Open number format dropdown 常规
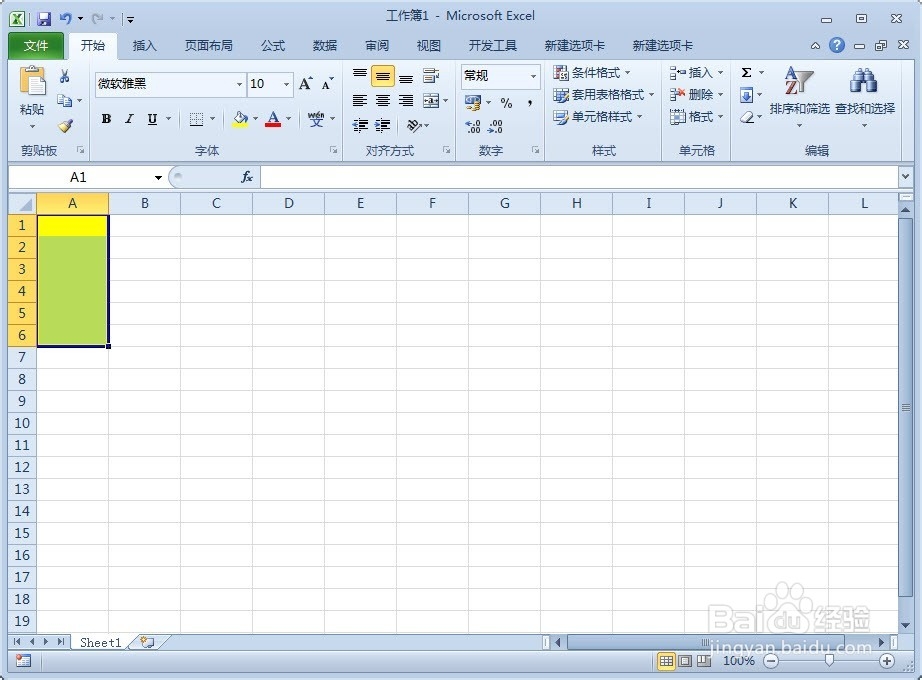The width and height of the screenshot is (922, 680). pyautogui.click(x=533, y=76)
